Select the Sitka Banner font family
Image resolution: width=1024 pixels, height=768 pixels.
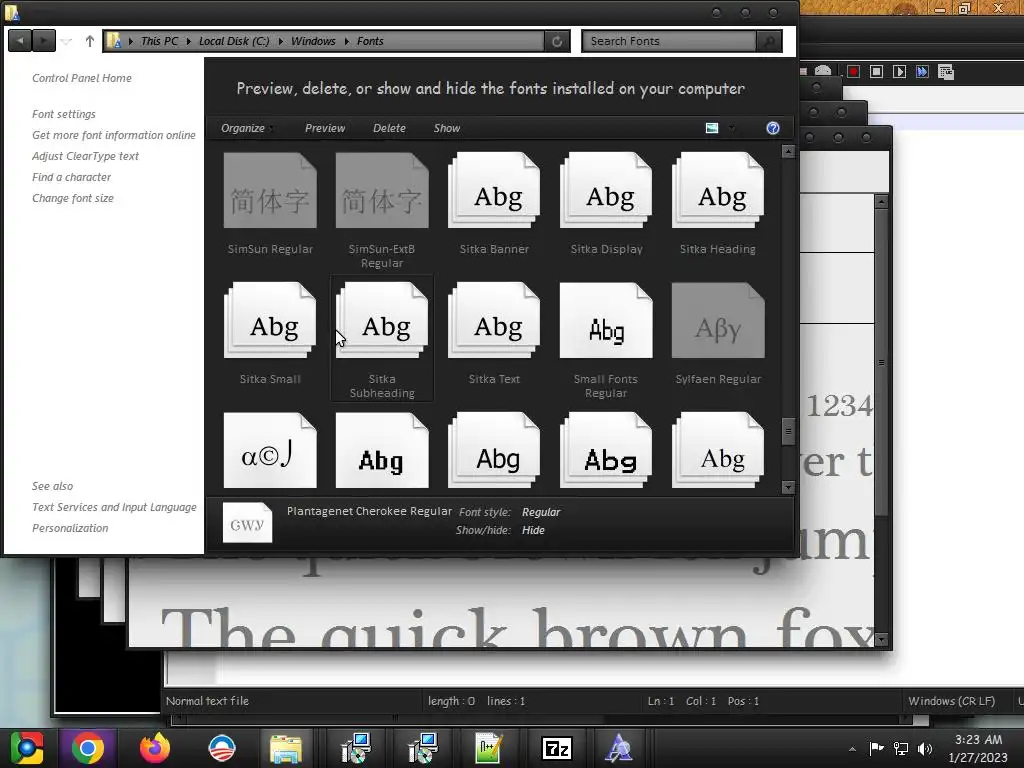click(494, 204)
